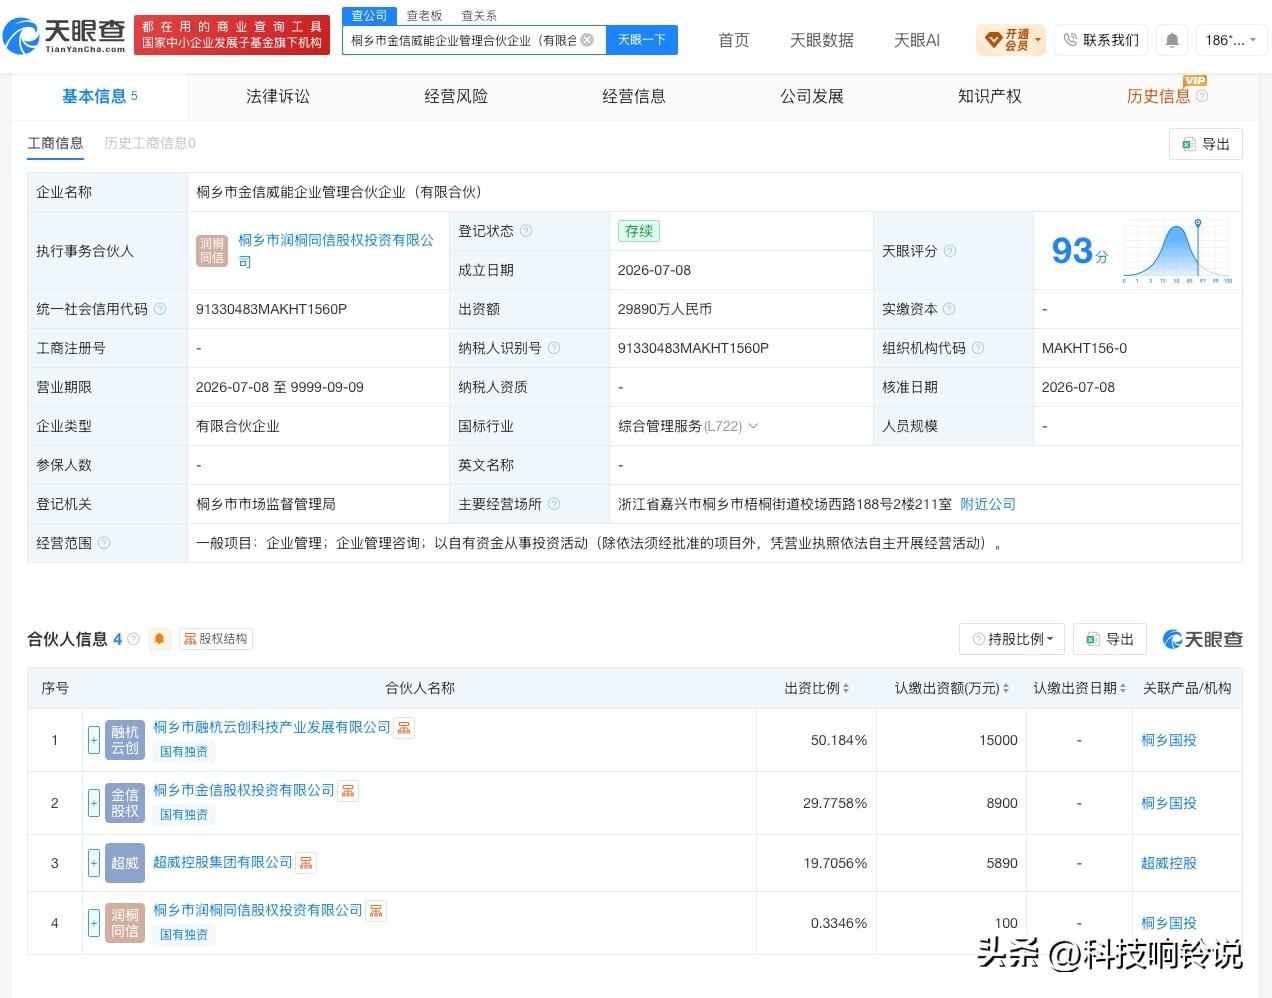Viewport: 1272px width, 998px height.
Task: Click help icon next to 合伙人信息 4
Action: pos(134,639)
